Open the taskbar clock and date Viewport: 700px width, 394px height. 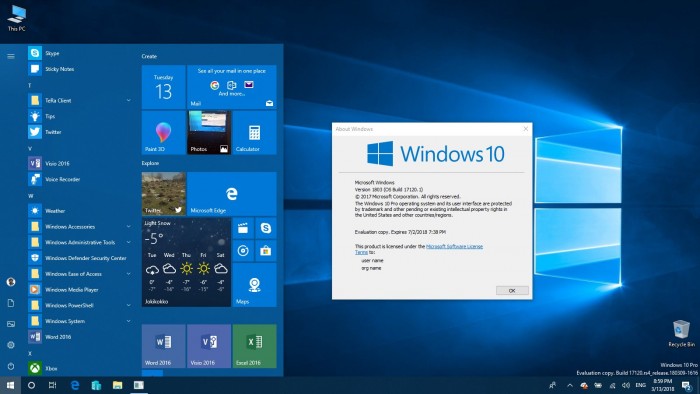[662, 386]
